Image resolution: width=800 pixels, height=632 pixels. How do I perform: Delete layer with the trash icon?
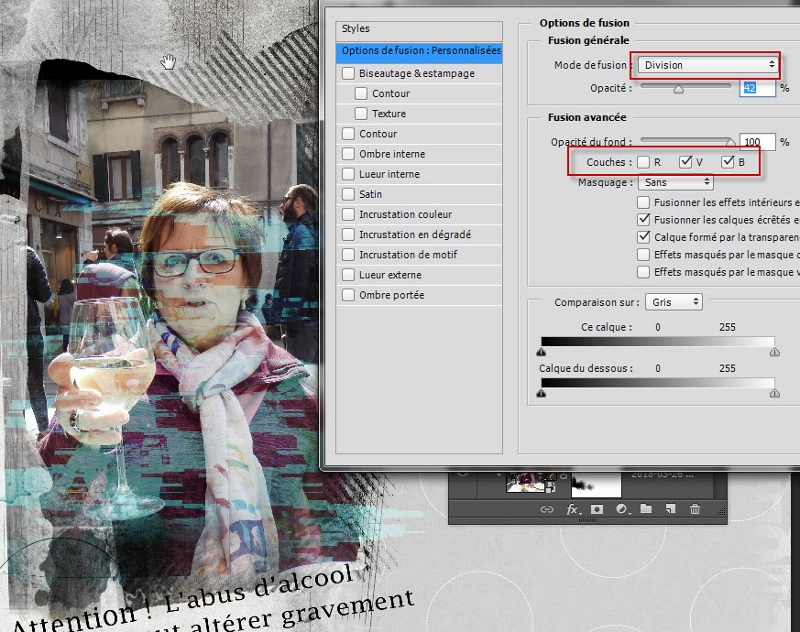(695, 510)
